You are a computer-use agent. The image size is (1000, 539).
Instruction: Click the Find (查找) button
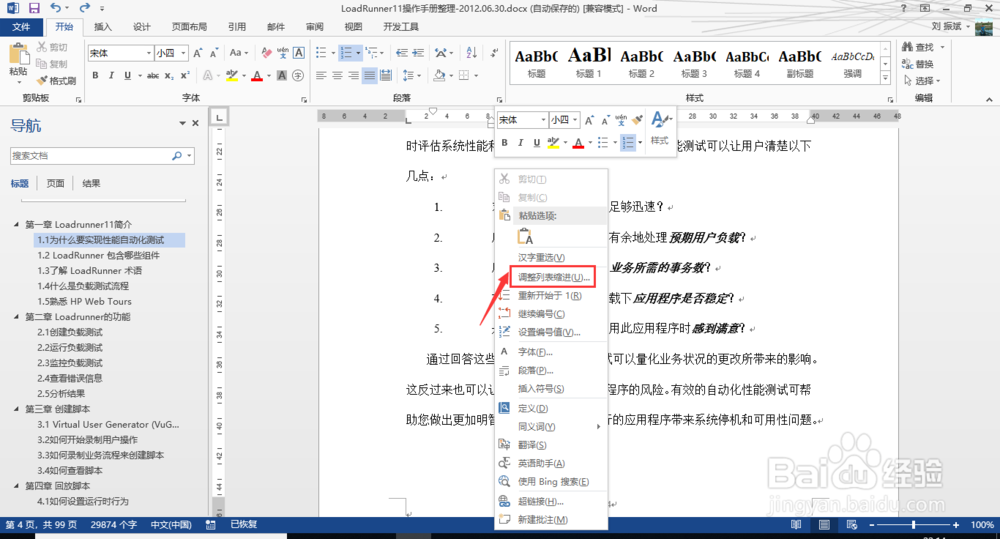coord(918,47)
